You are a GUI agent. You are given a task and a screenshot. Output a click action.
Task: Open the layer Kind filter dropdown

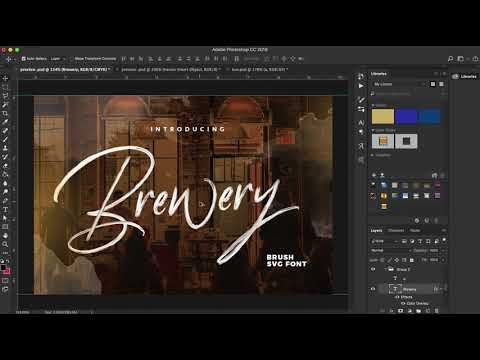(x=384, y=241)
